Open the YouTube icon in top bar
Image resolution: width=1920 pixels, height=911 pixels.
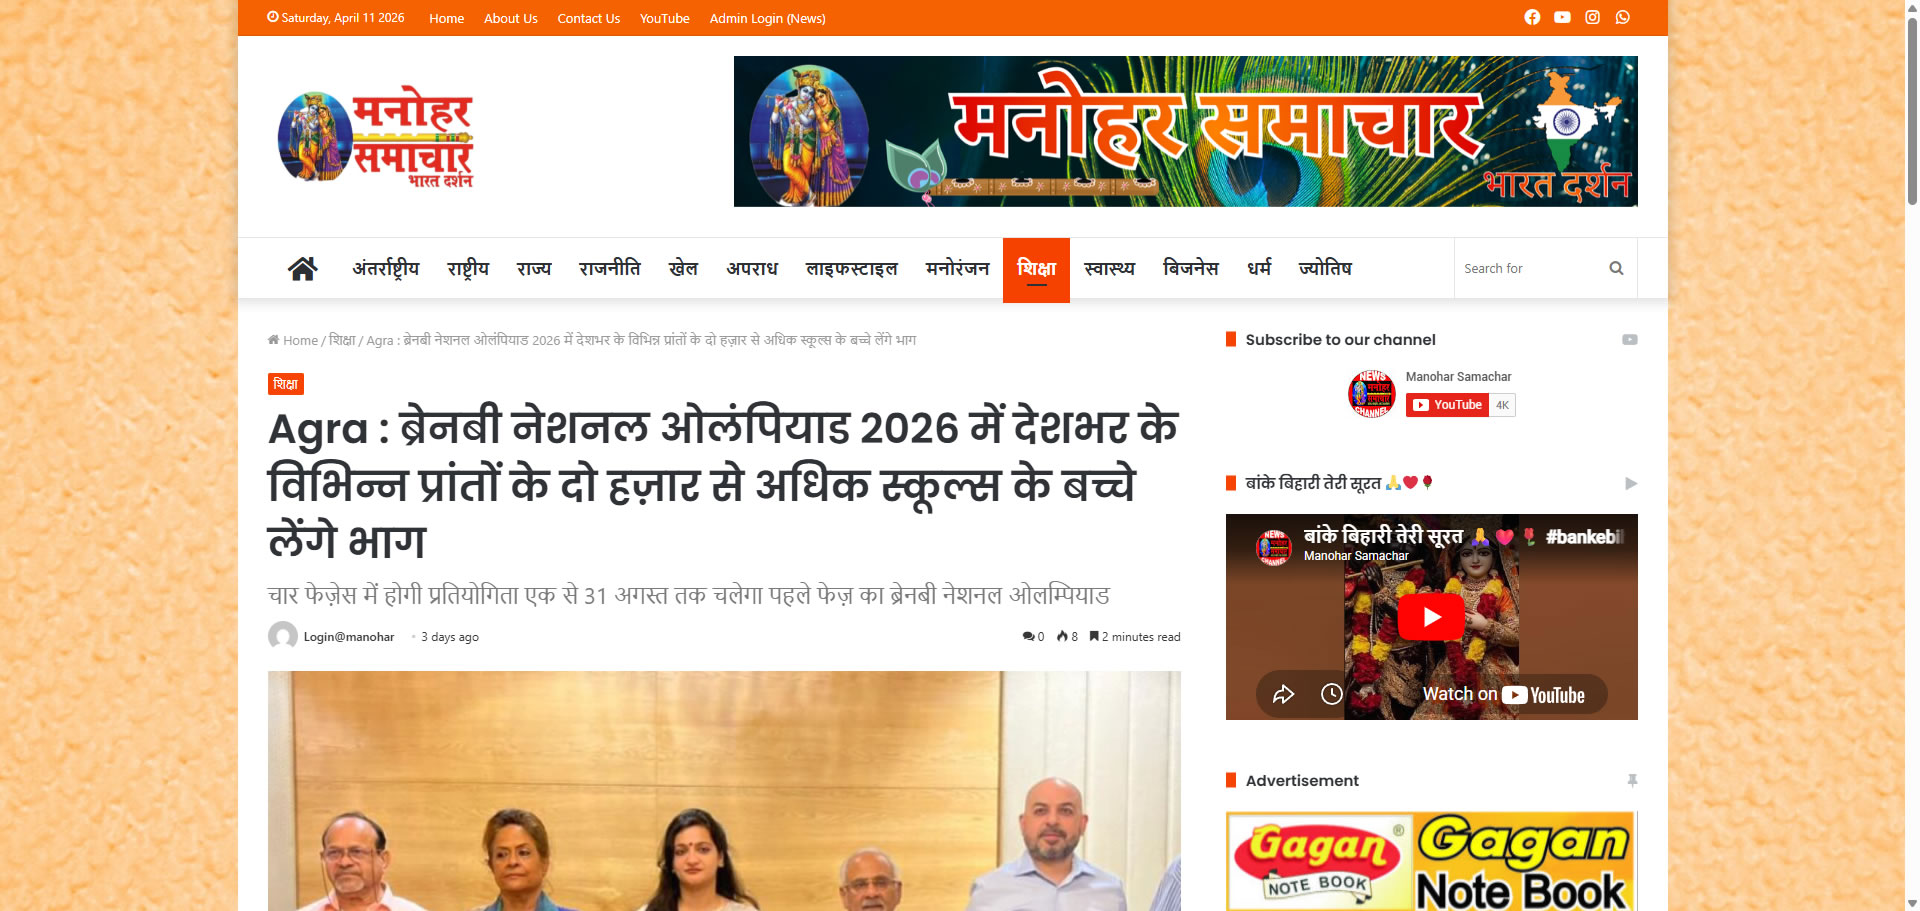point(1562,17)
